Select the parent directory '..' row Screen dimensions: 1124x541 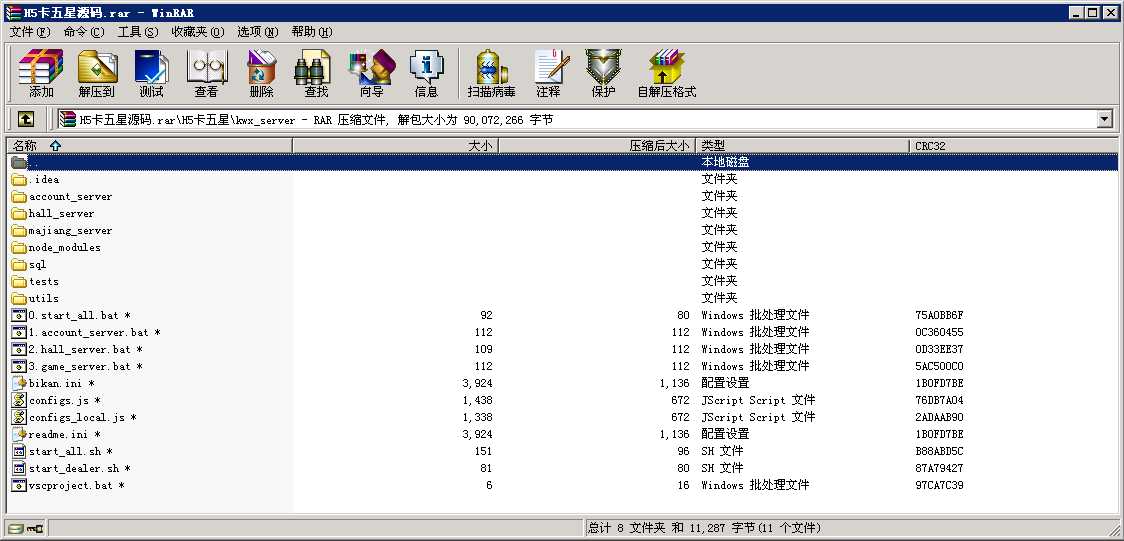click(564, 163)
